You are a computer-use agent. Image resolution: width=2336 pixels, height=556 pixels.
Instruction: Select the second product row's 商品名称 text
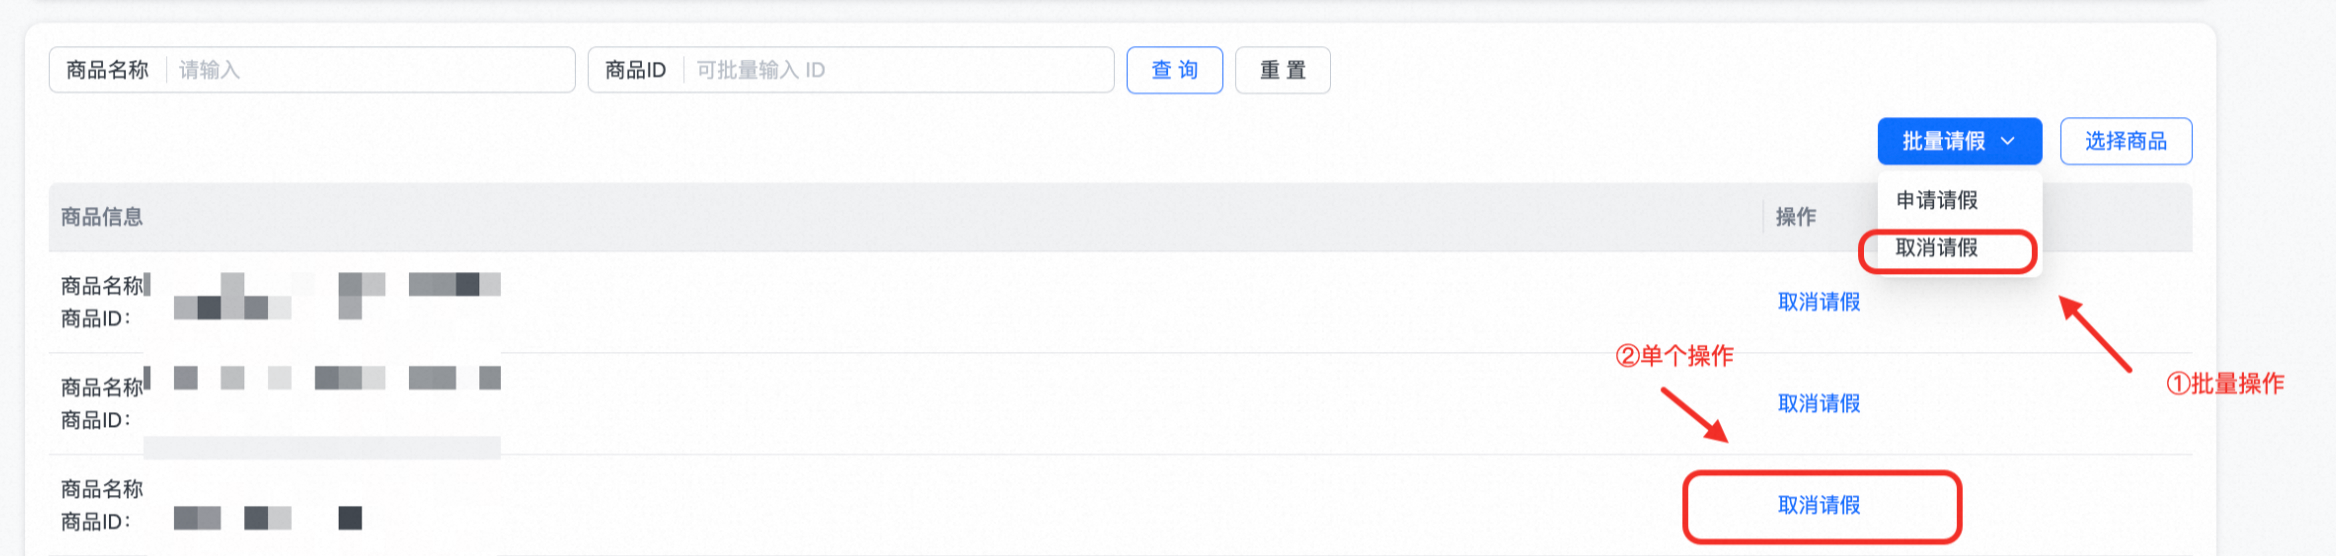point(102,387)
